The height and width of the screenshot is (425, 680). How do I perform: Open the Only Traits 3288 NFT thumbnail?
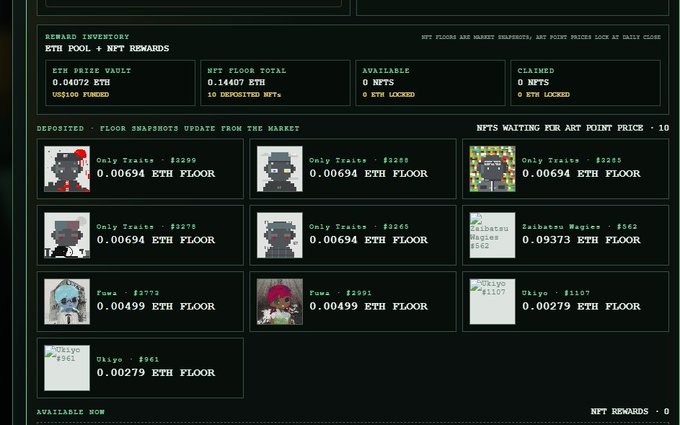280,169
